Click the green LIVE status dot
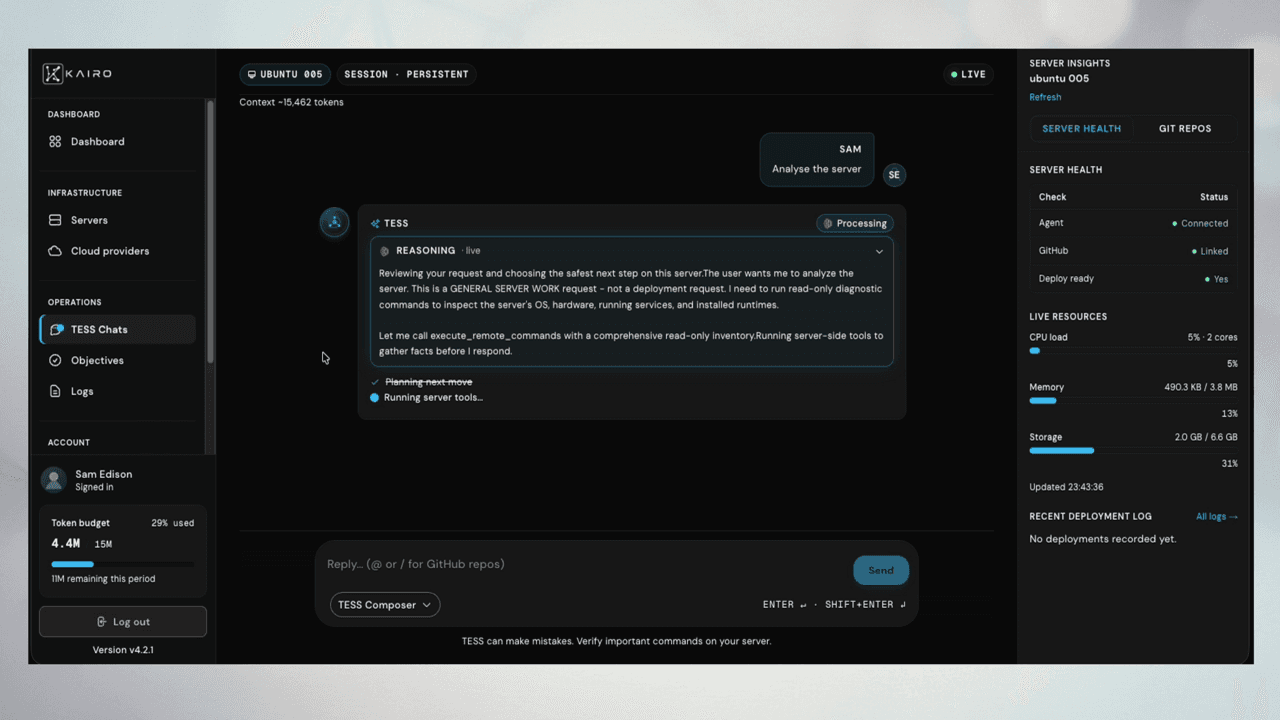This screenshot has height=720, width=1280. 954,75
